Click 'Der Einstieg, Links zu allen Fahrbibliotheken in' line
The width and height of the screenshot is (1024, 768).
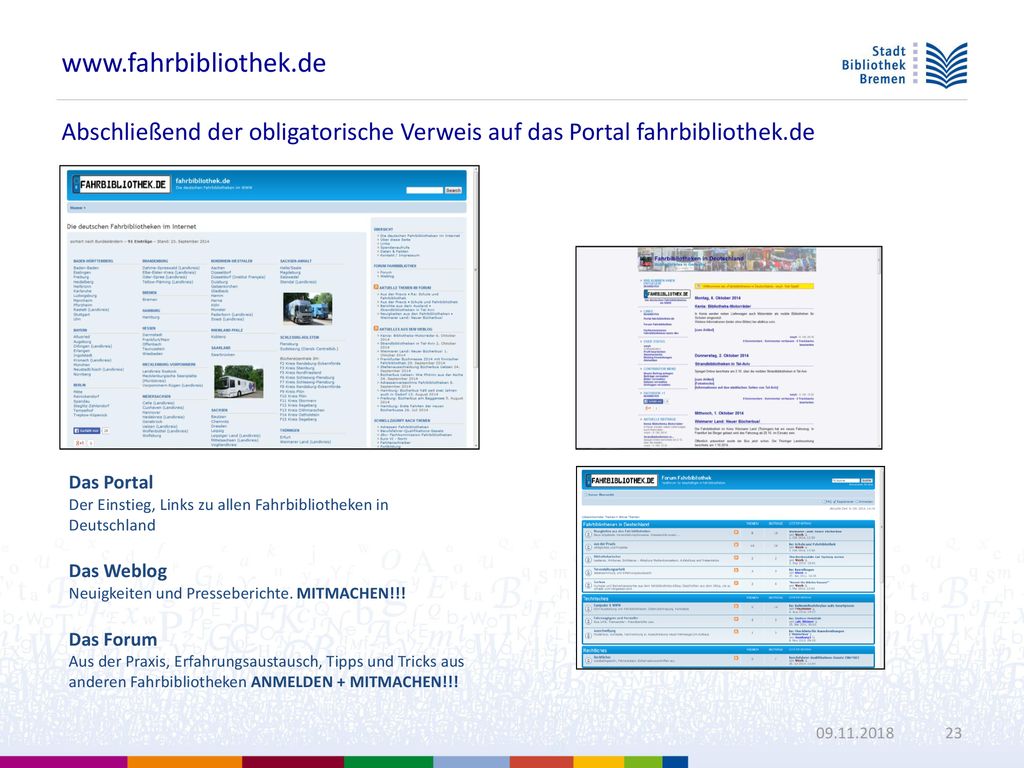point(229,505)
